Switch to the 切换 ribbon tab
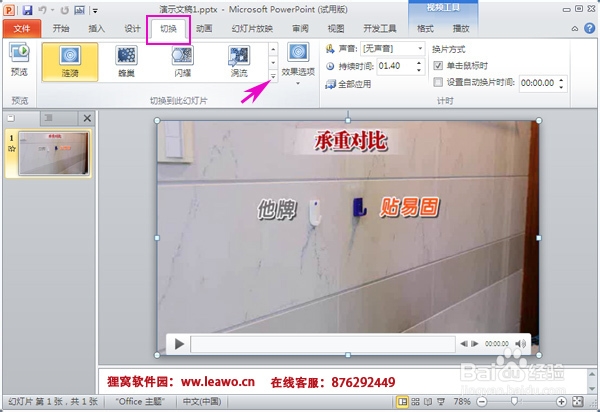Screen dimensions: 600x412 pyautogui.click(x=168, y=29)
